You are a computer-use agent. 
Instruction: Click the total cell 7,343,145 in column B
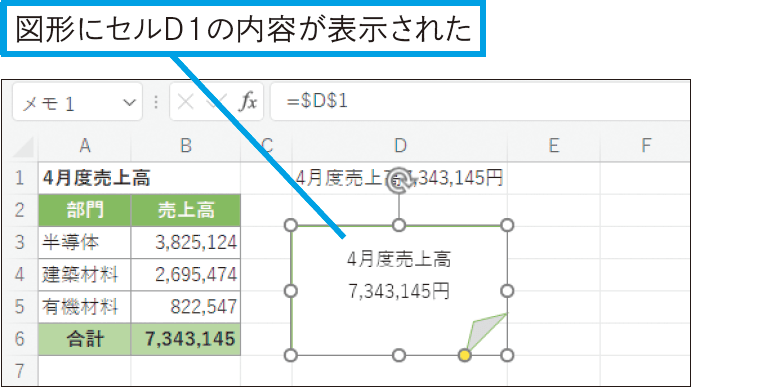(x=186, y=339)
